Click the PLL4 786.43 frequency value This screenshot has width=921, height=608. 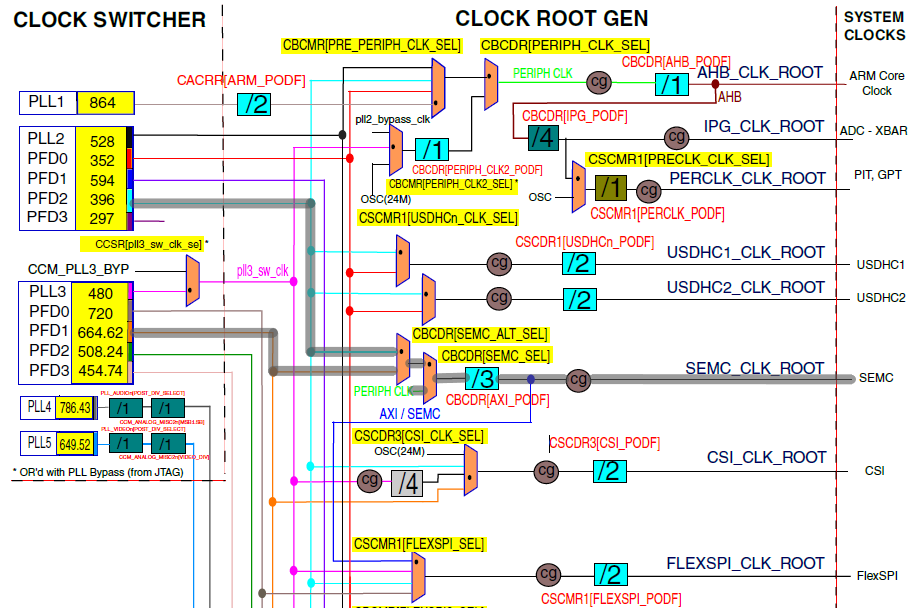(75, 408)
